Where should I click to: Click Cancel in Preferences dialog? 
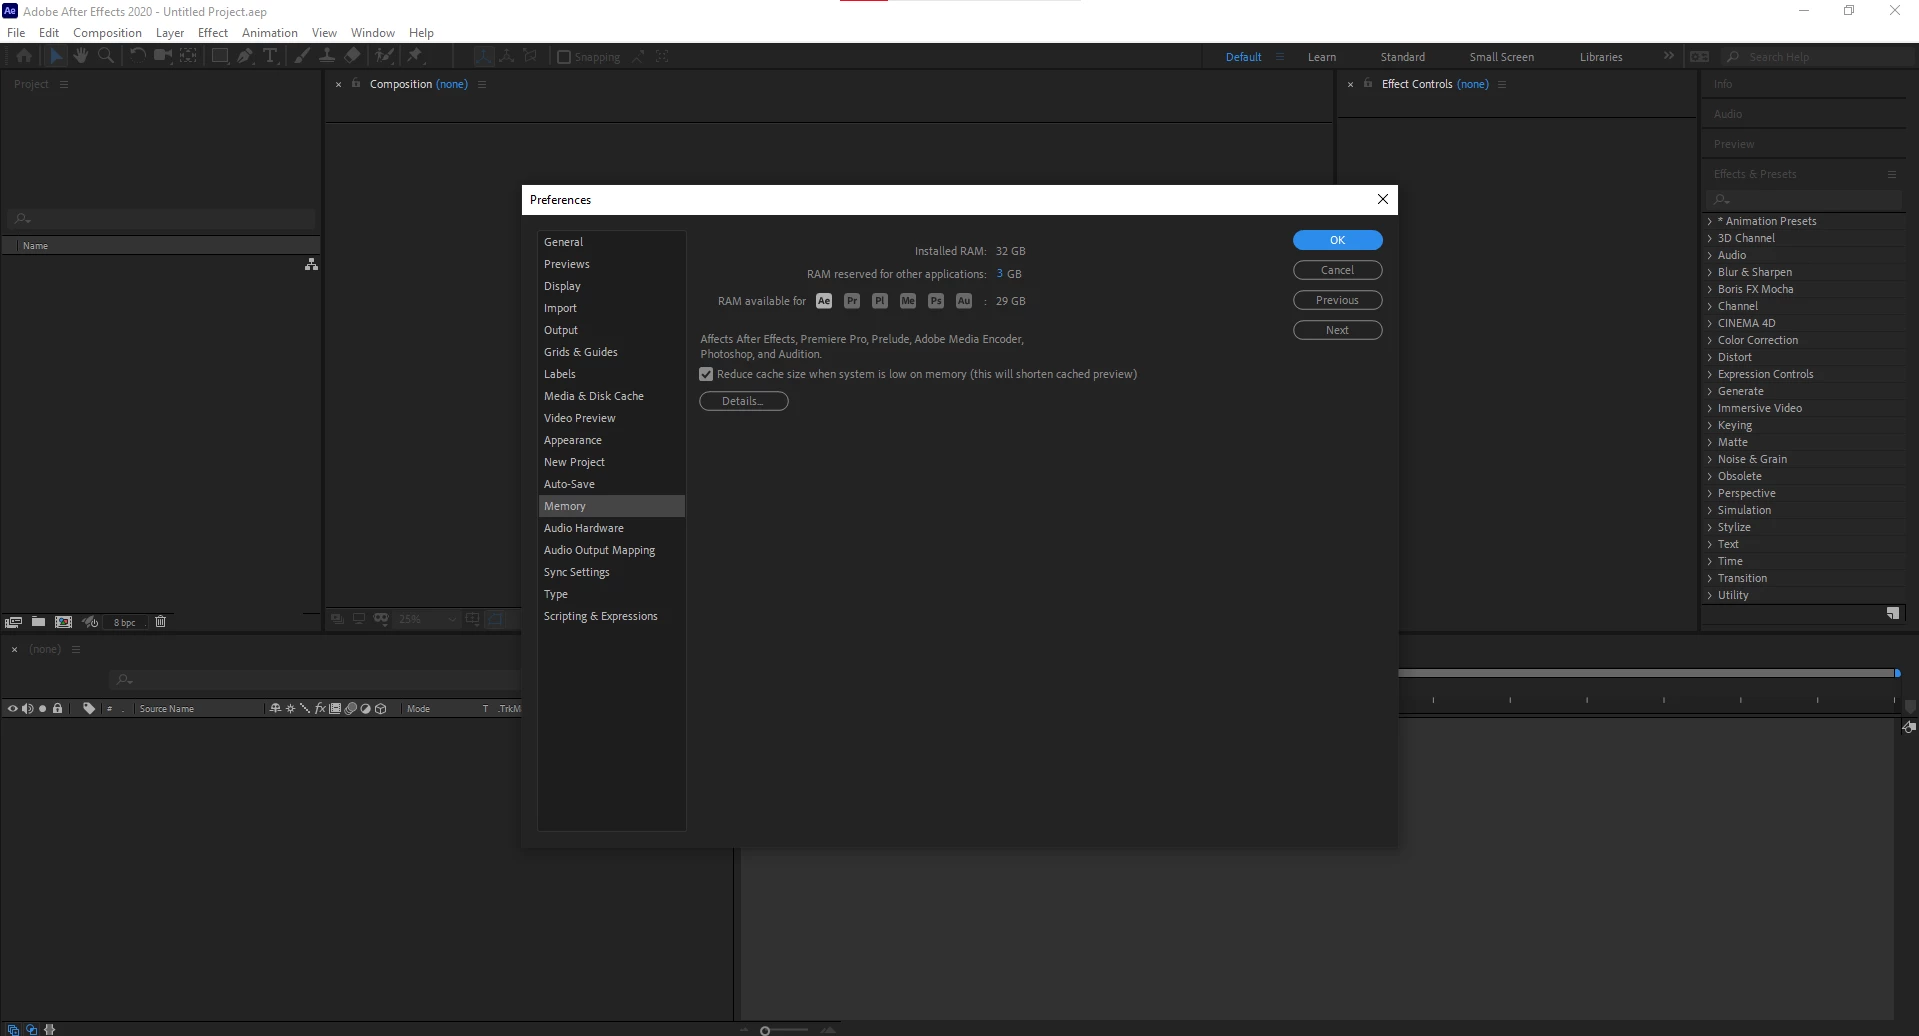click(x=1337, y=270)
